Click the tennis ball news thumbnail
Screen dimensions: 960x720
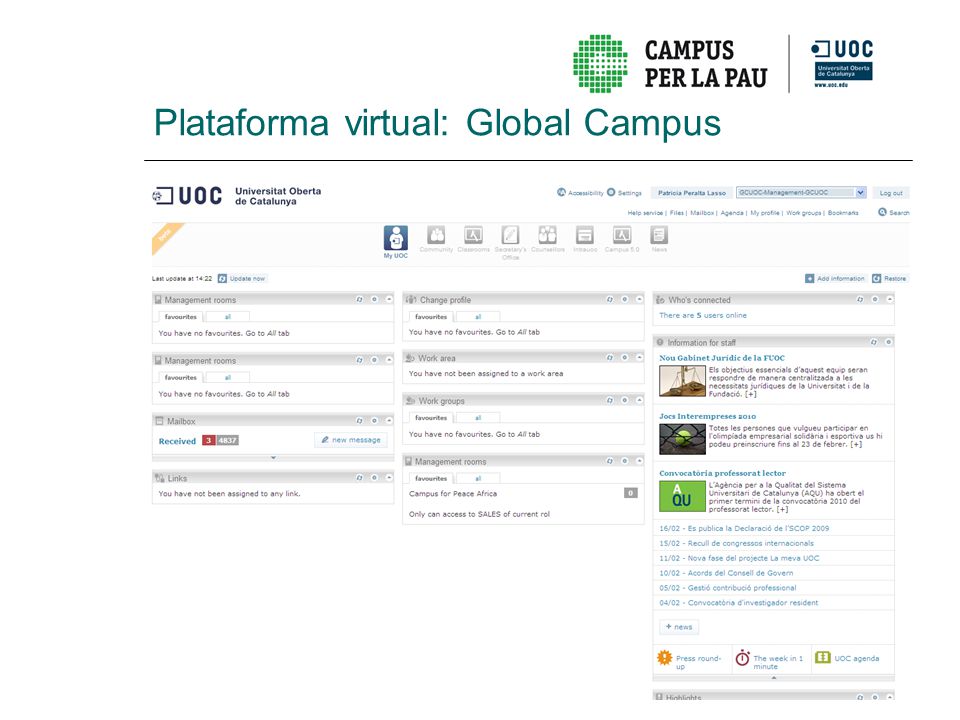click(x=682, y=439)
